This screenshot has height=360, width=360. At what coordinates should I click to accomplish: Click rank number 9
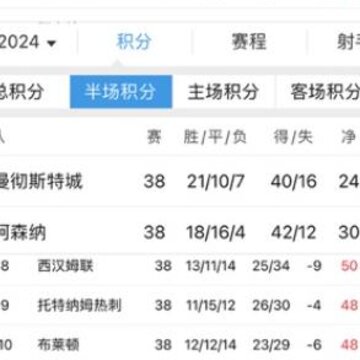click(4, 305)
